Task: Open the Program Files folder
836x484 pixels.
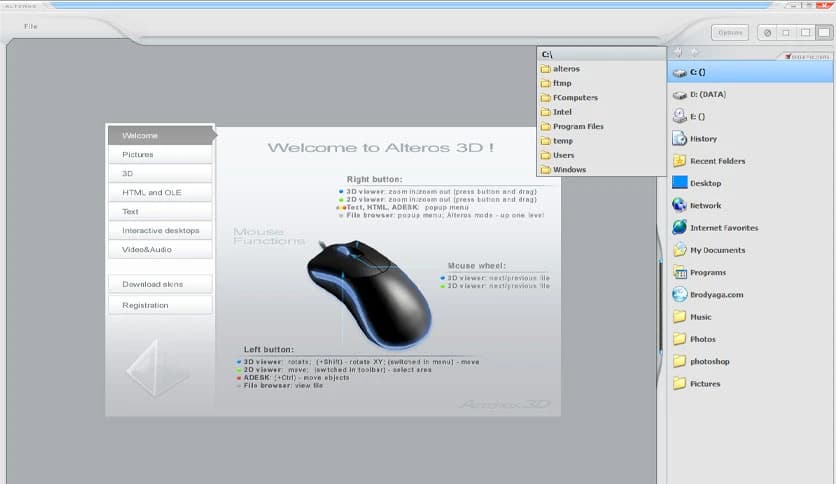Action: pyautogui.click(x=572, y=126)
